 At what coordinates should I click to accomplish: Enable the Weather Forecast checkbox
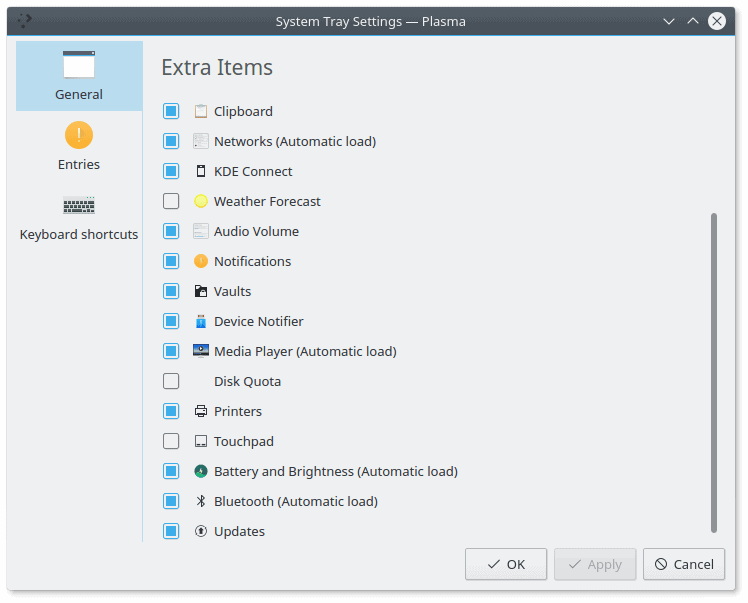[171, 201]
